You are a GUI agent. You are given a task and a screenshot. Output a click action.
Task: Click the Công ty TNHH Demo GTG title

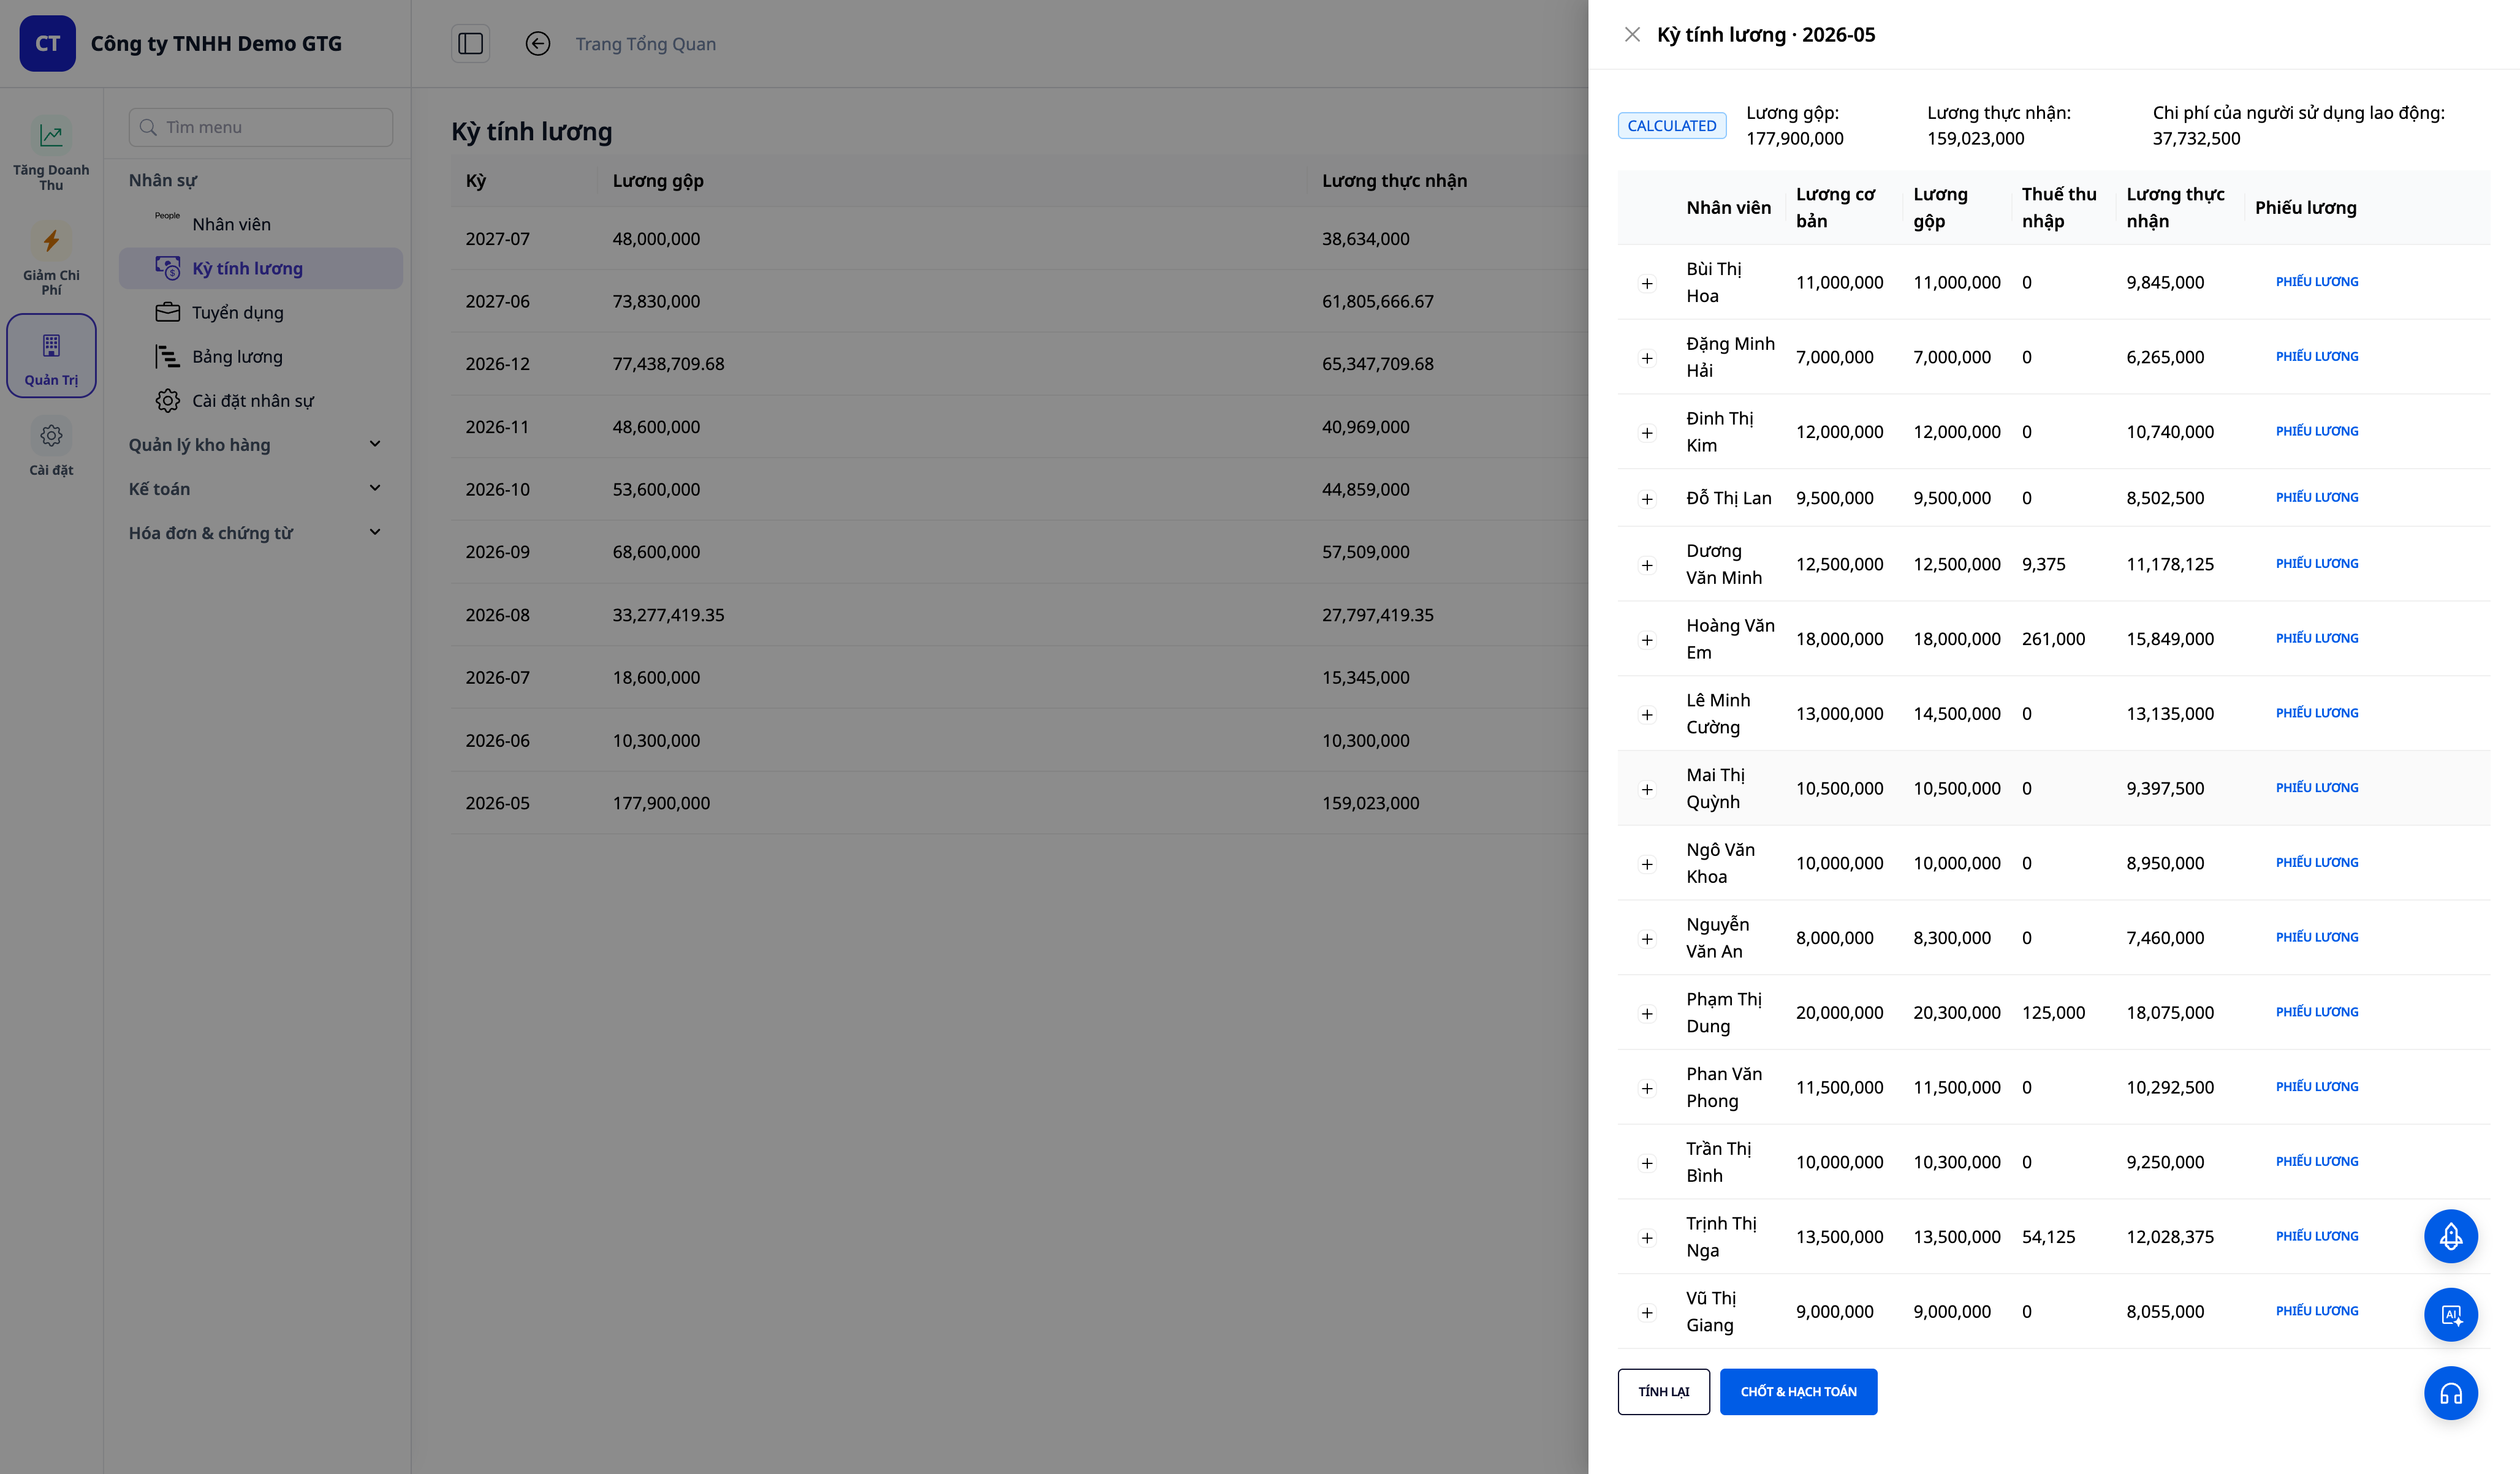pyautogui.click(x=216, y=44)
